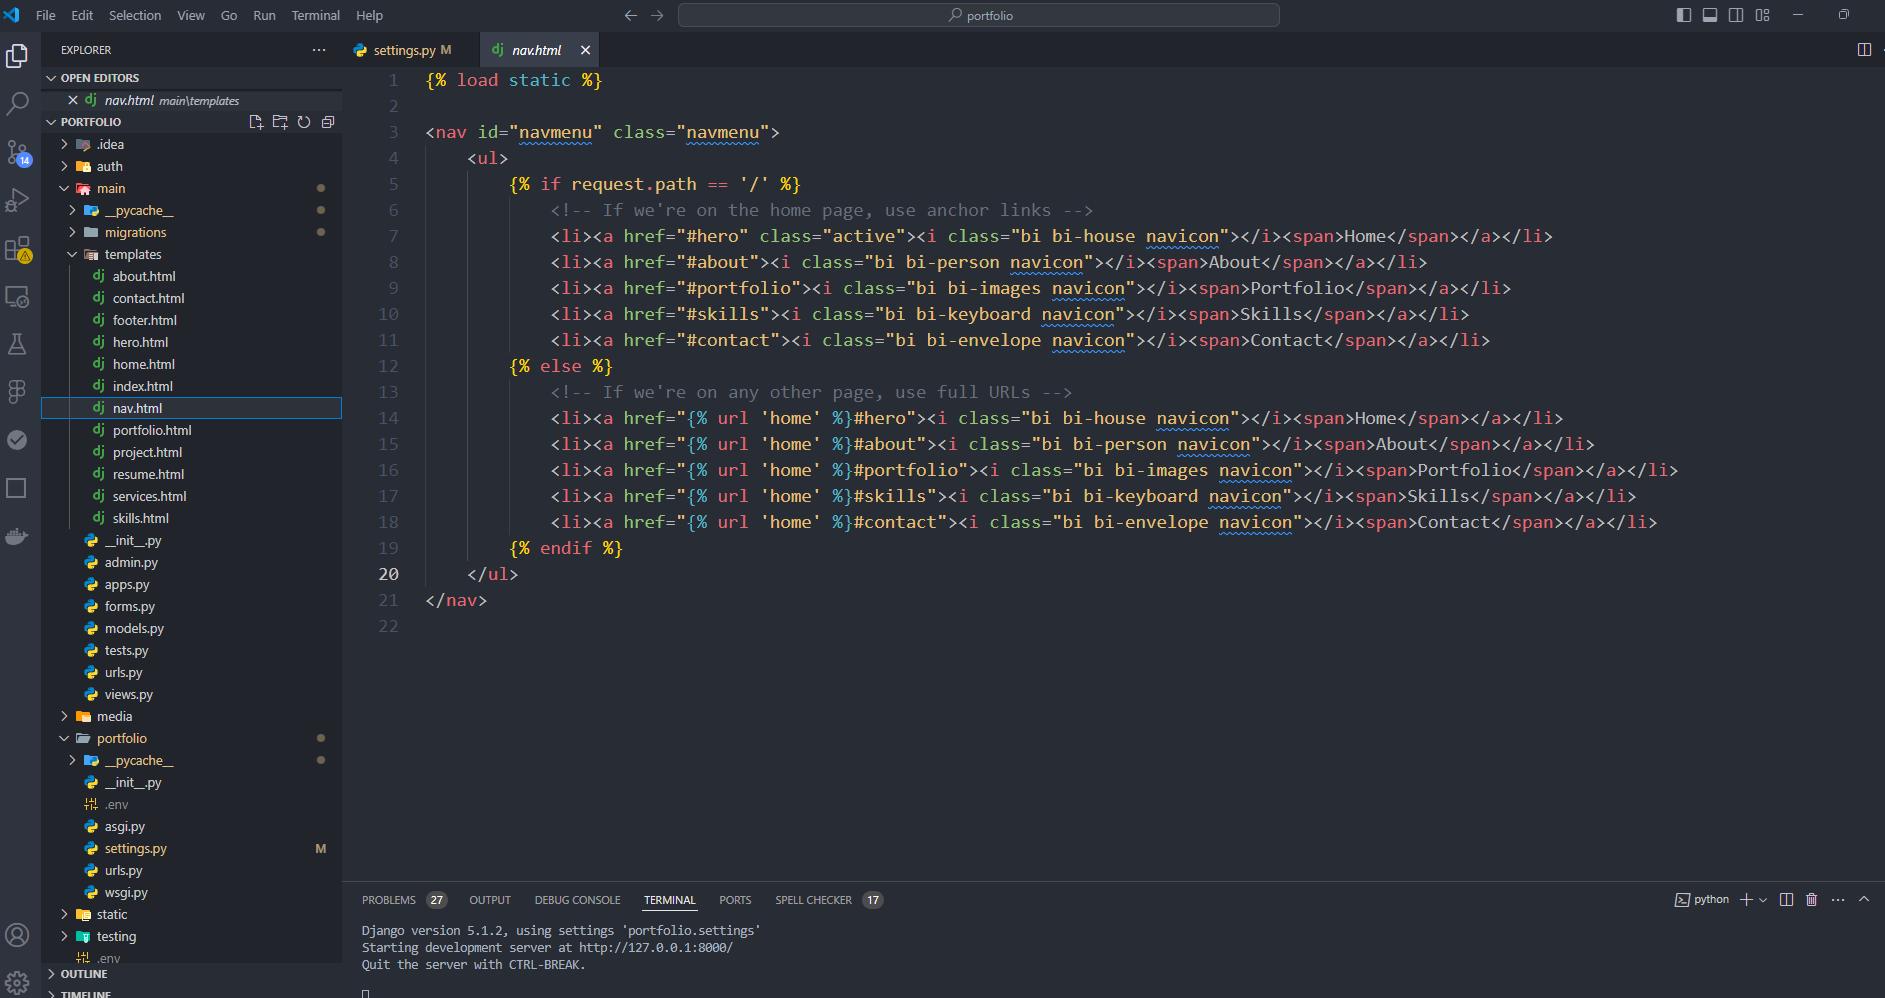Image resolution: width=1885 pixels, height=998 pixels.
Task: Open terminal panel more actions ellipsis
Action: tap(1838, 900)
